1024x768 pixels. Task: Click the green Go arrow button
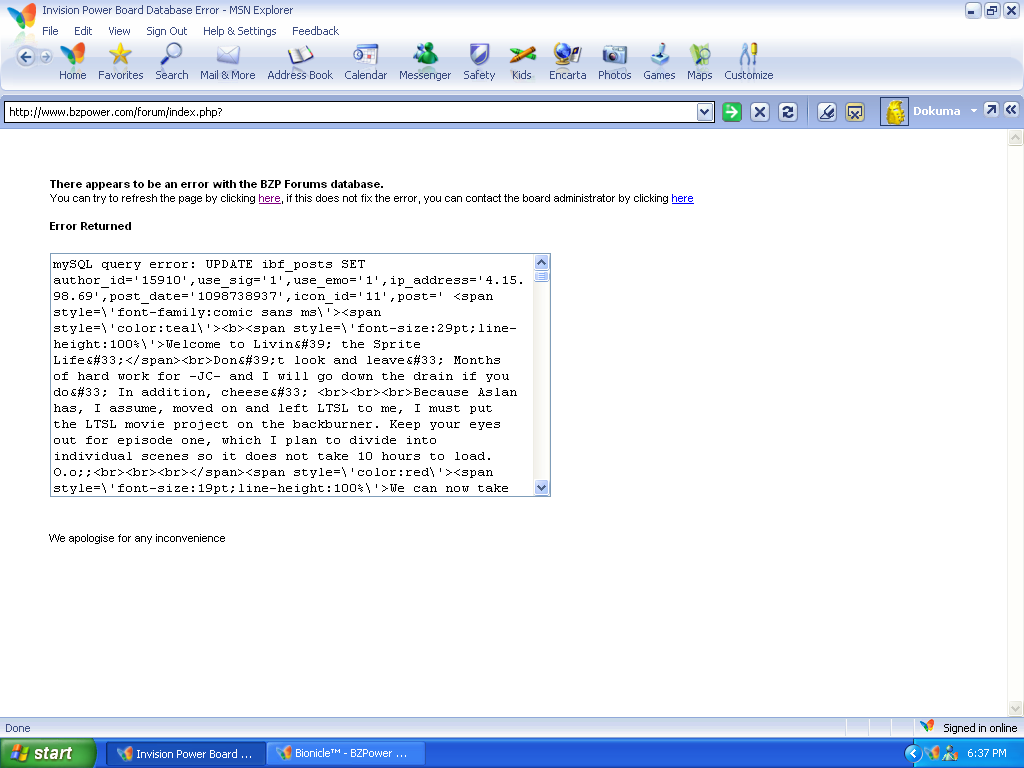[x=731, y=112]
